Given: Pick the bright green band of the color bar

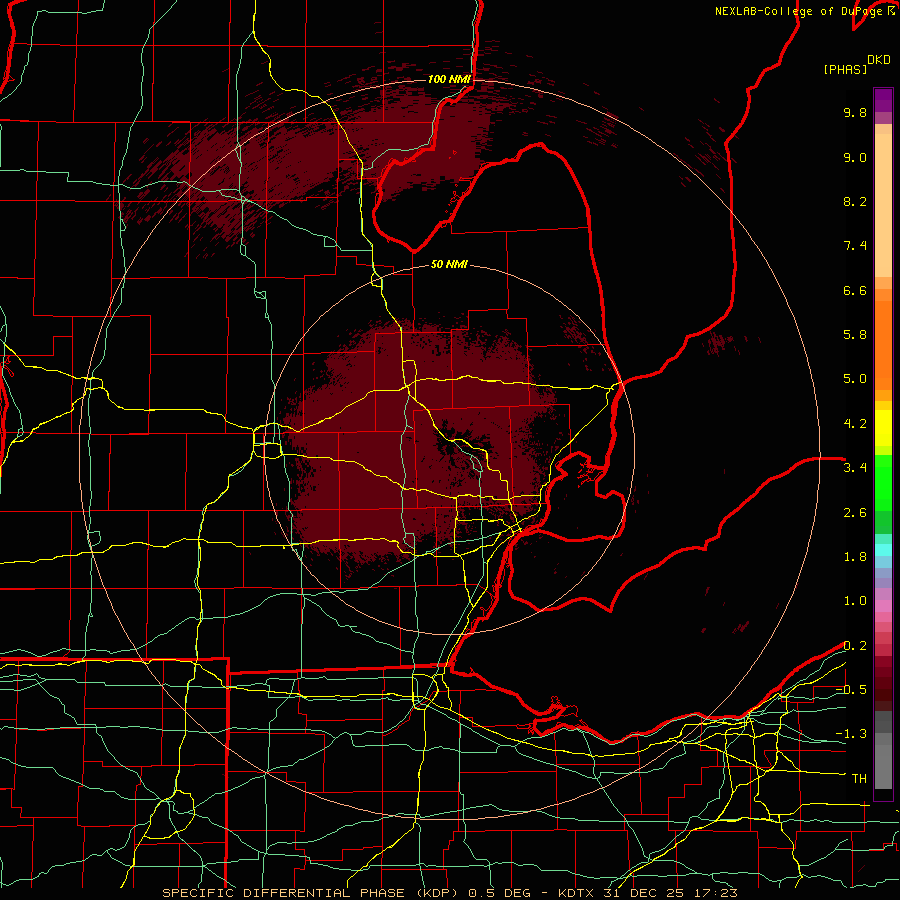Looking at the screenshot, I should (x=883, y=484).
